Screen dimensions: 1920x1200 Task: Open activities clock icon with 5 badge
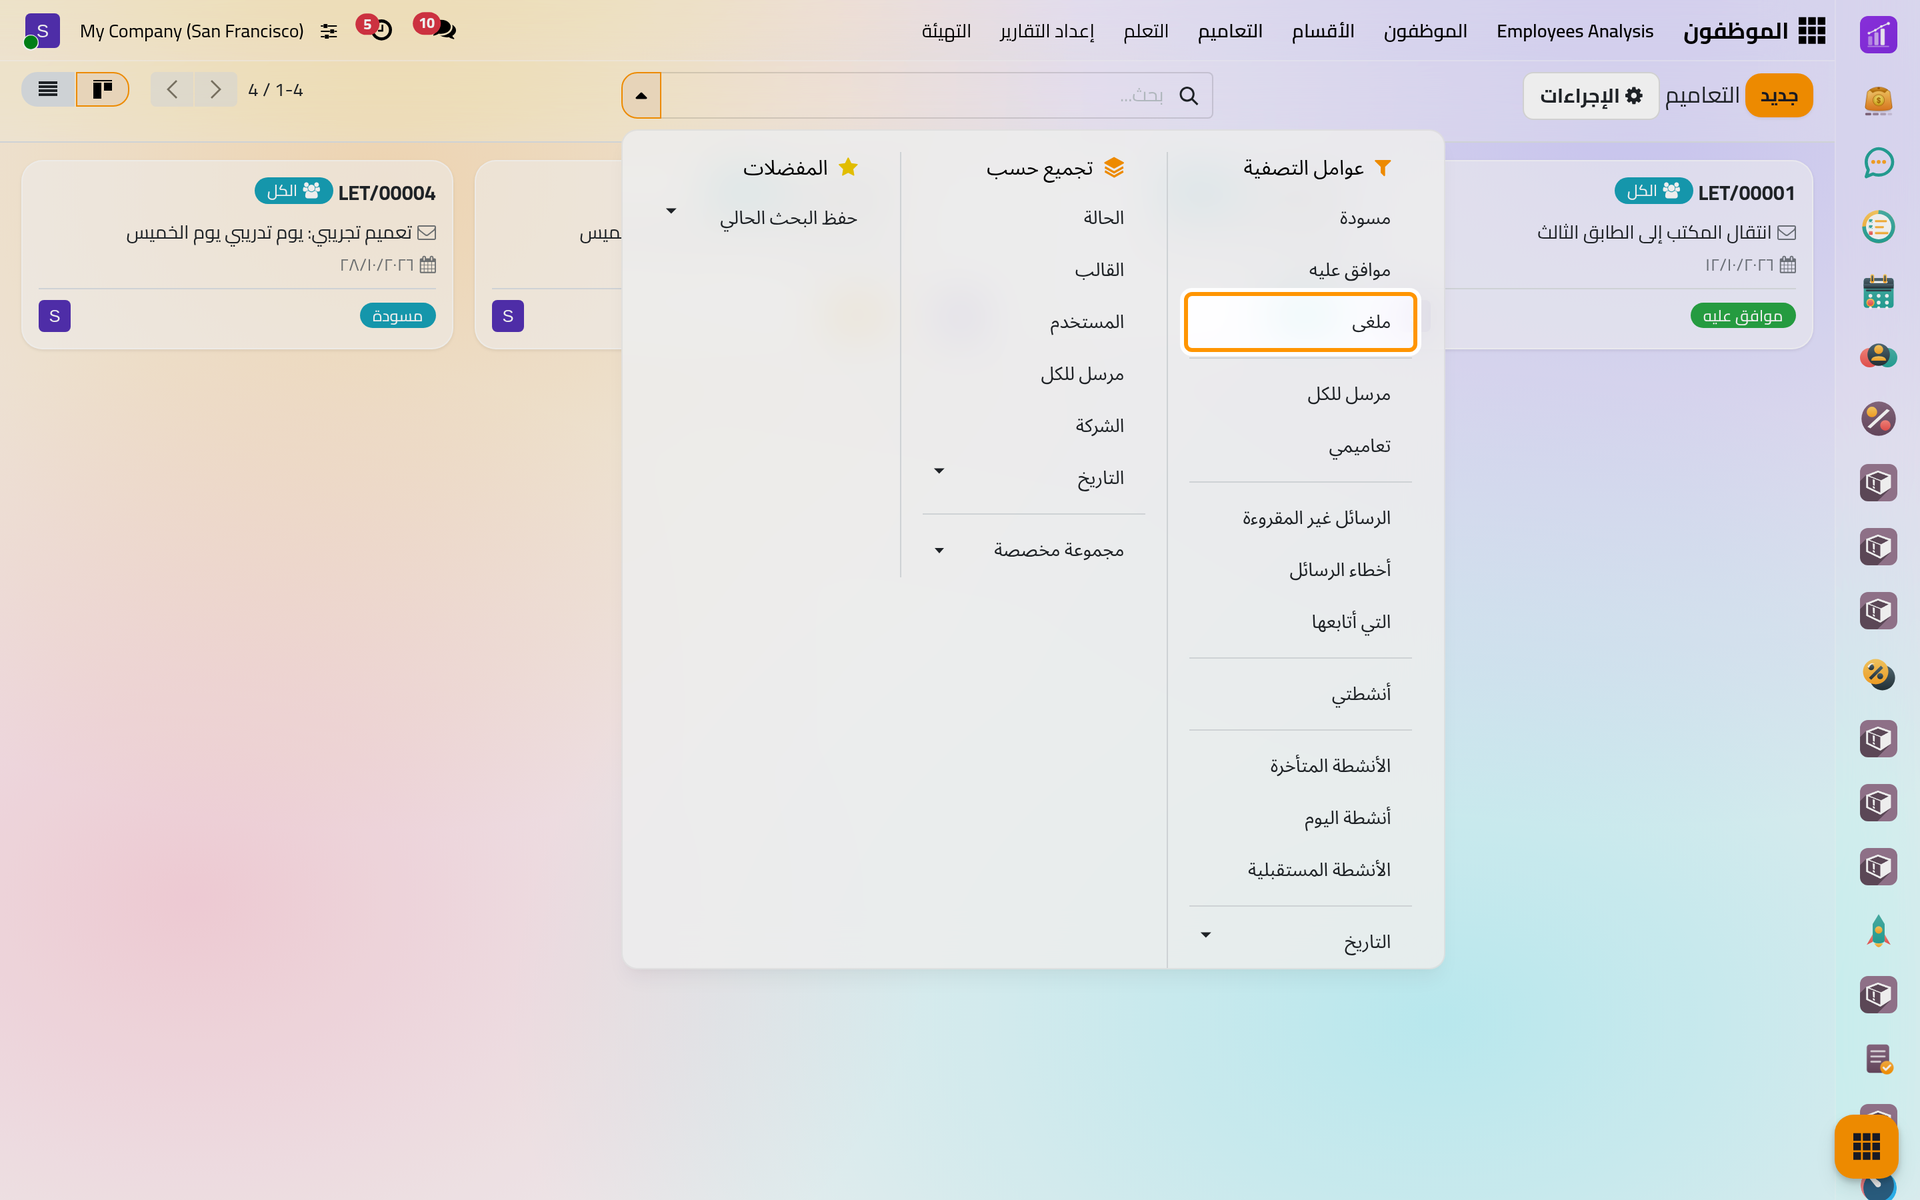tap(375, 28)
